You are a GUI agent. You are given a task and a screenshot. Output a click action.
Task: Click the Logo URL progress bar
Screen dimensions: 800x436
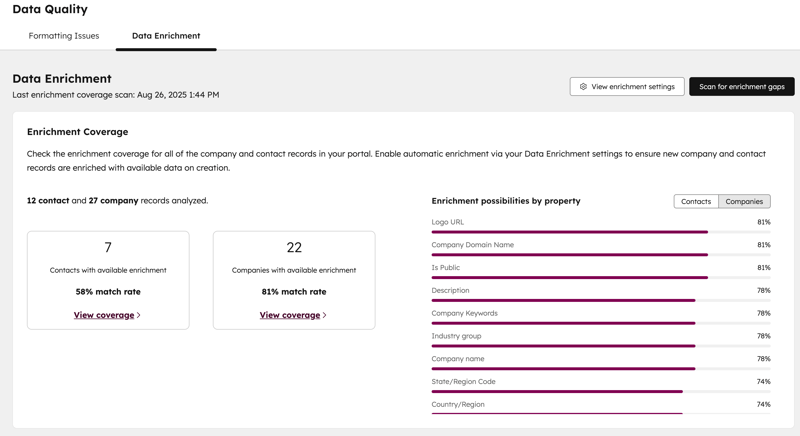pos(600,232)
